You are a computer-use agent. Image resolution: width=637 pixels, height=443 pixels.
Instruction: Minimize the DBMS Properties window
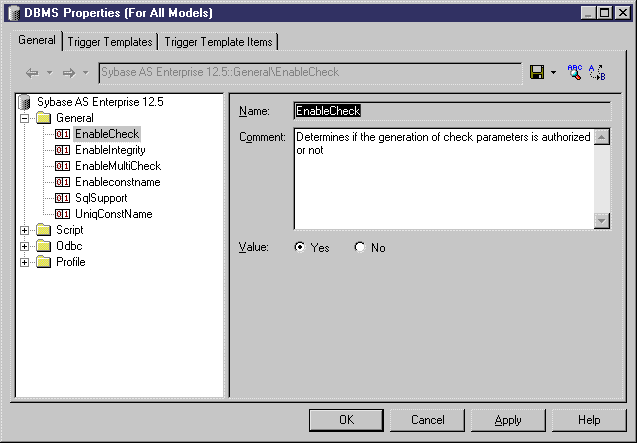tap(588, 13)
